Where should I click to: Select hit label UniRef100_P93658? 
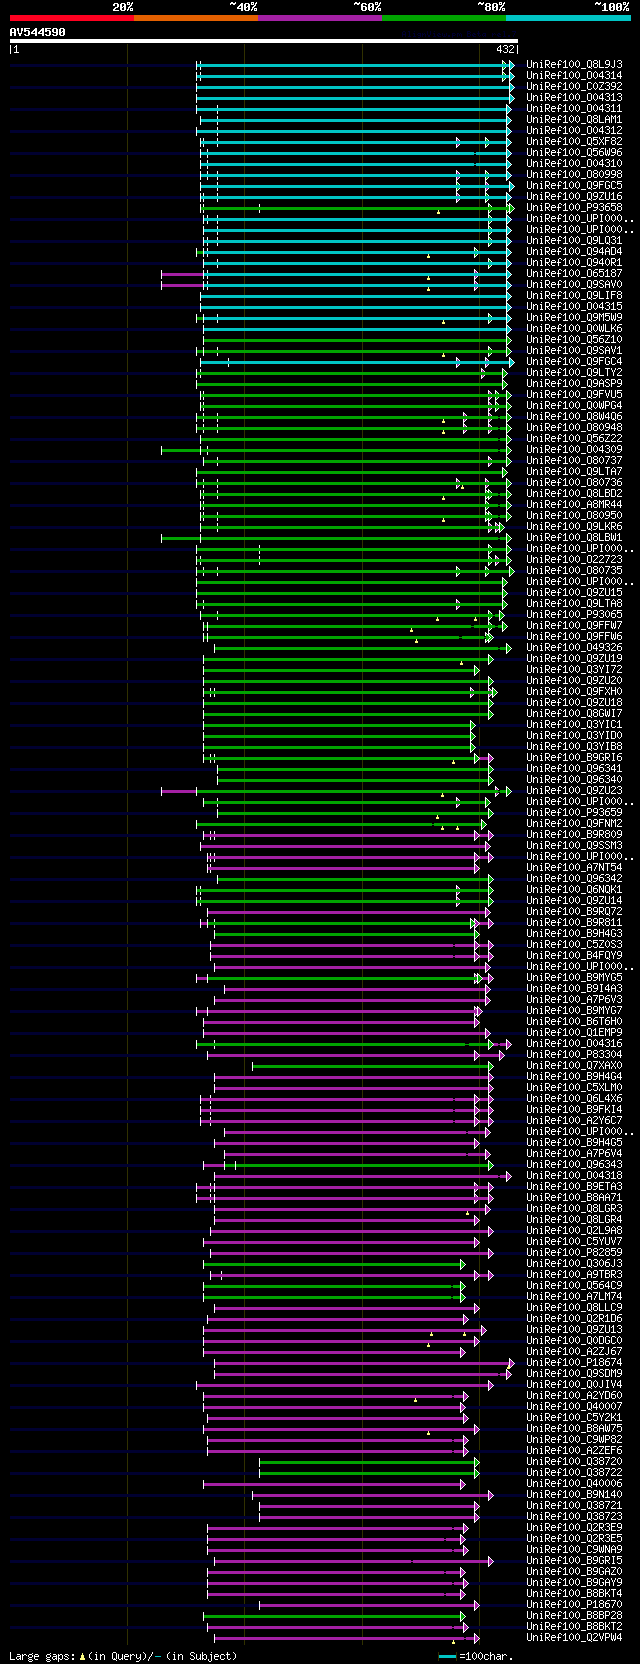point(574,207)
